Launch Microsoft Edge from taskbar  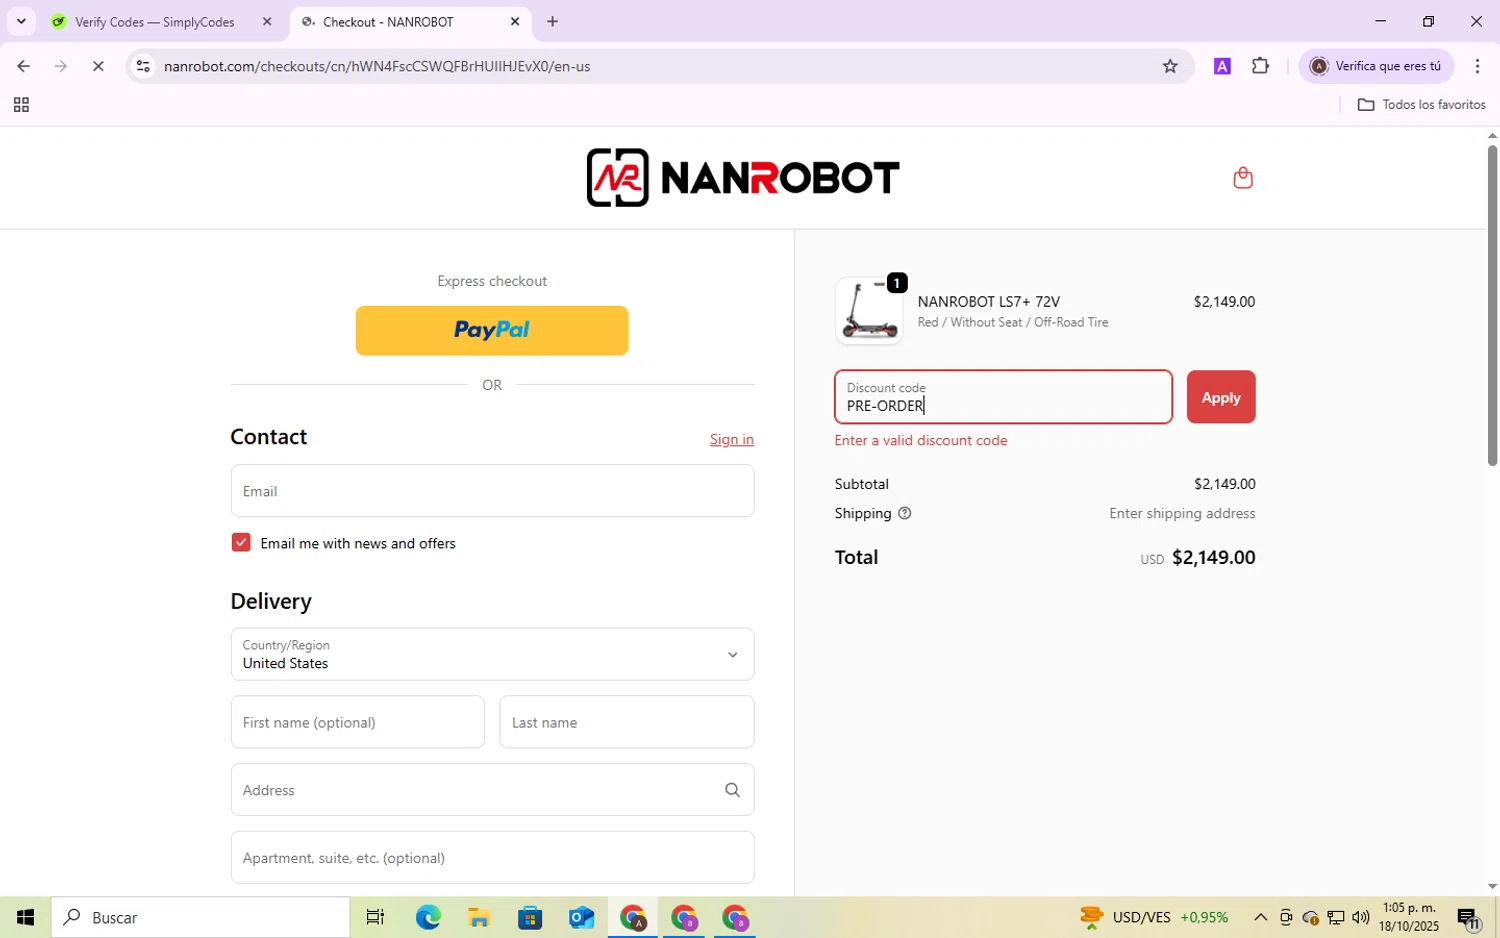428,917
